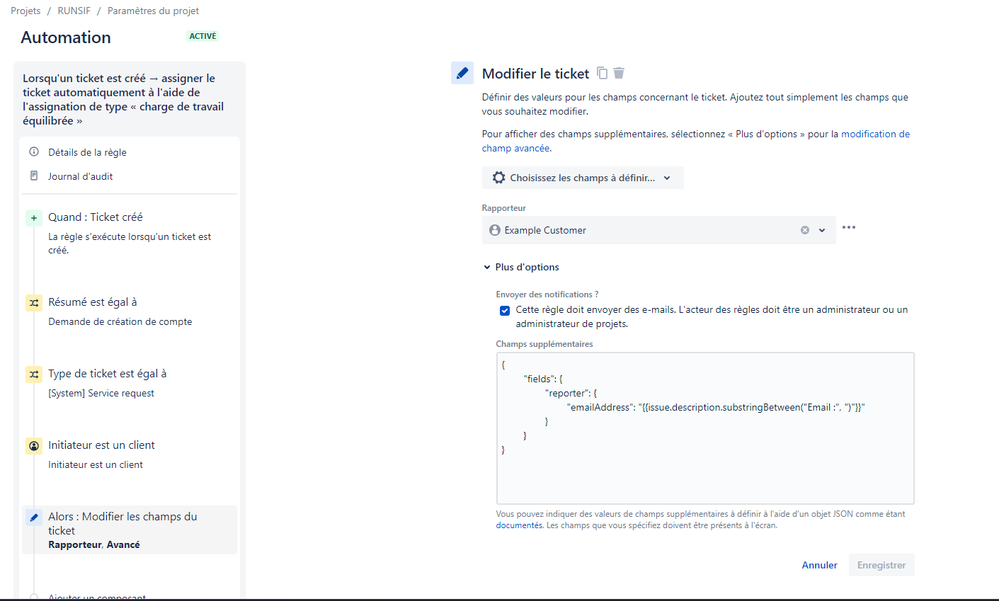Image resolution: width=999 pixels, height=601 pixels.
Task: Click the Journal d'audit document icon
Action: [x=34, y=176]
